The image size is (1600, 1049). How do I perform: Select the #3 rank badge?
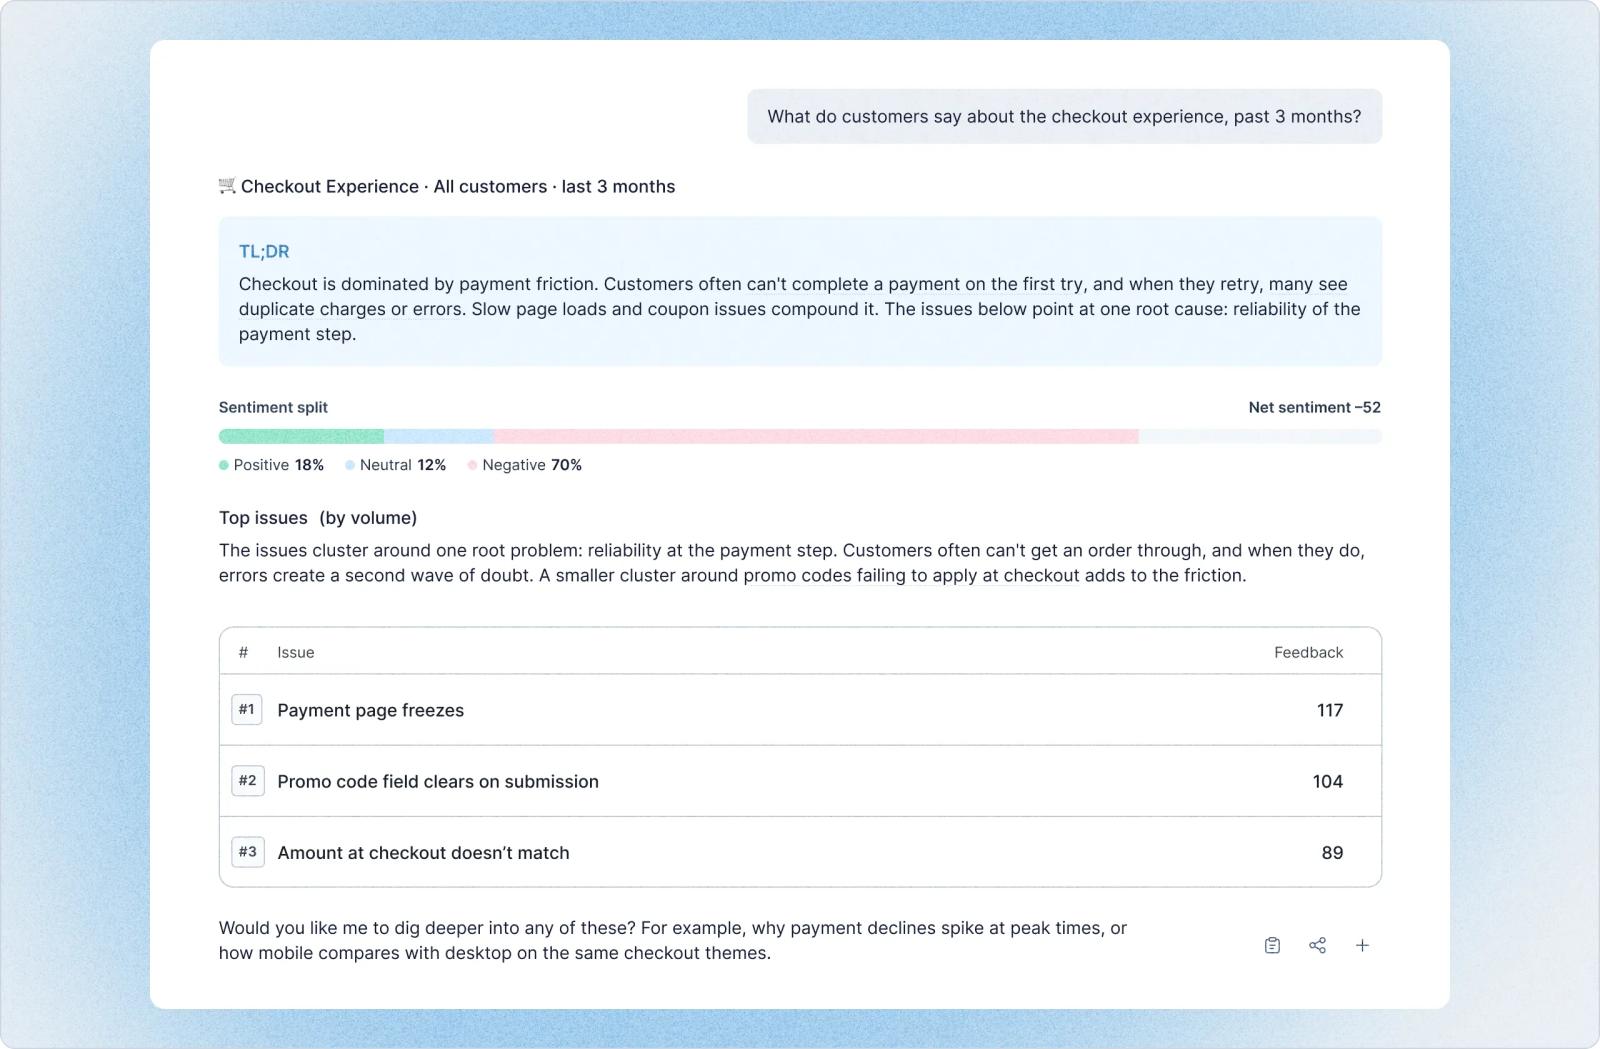point(247,851)
